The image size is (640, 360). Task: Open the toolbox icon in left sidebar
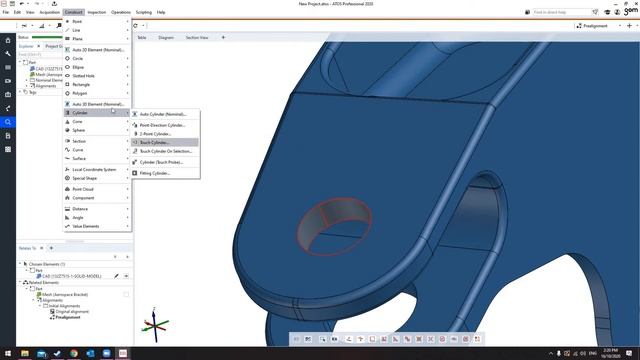coord(8,95)
